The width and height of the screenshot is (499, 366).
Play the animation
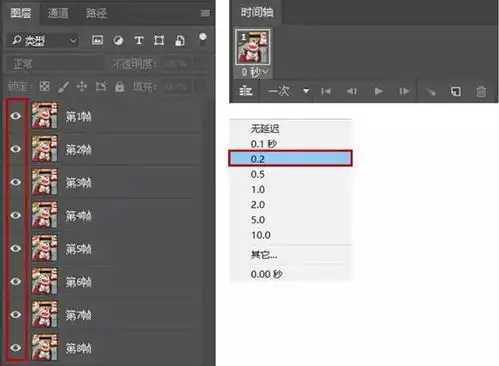click(x=378, y=91)
